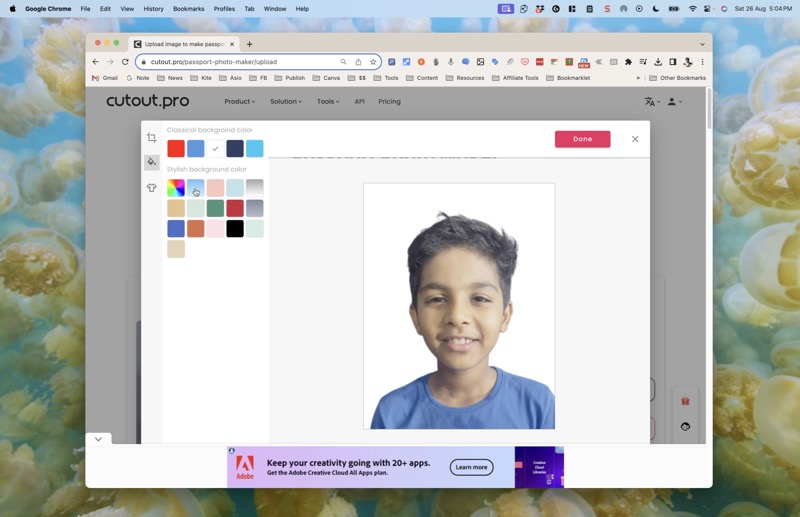800x517 pixels.
Task: Go to the Pricing page
Action: pyautogui.click(x=389, y=102)
